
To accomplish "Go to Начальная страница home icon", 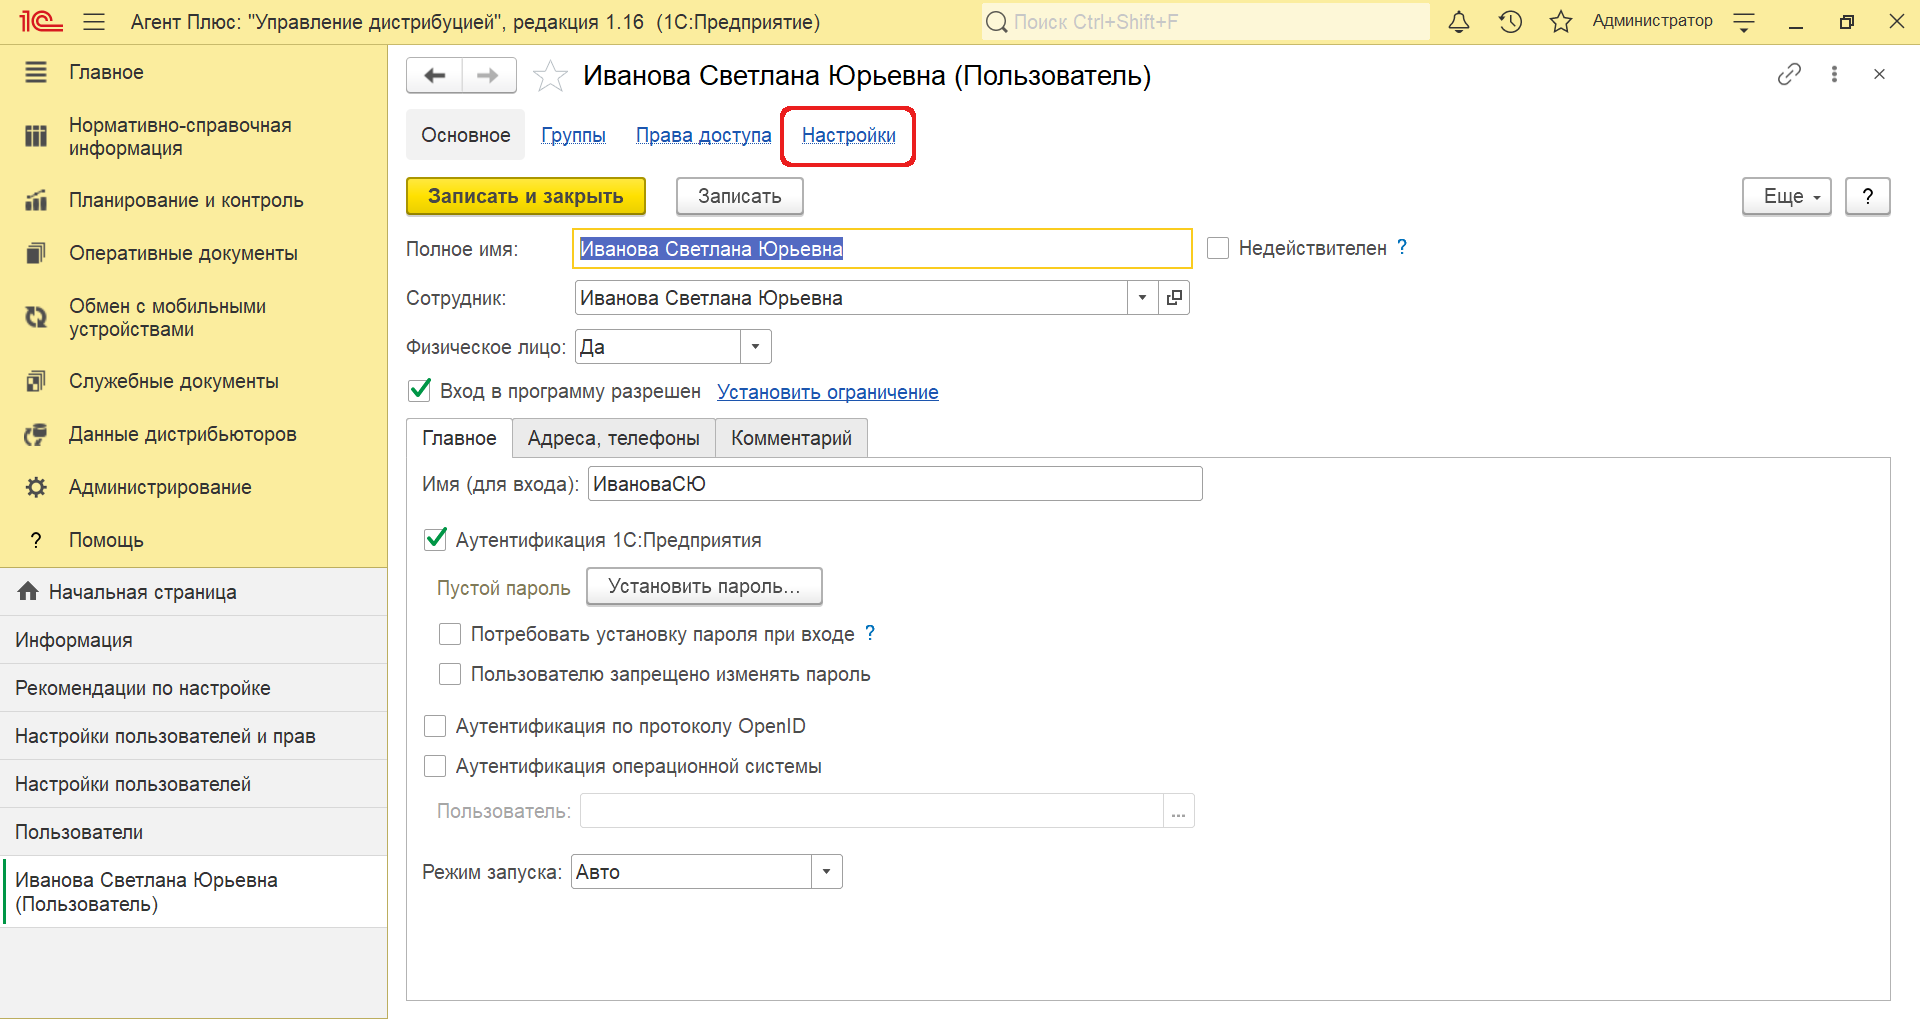I will (x=193, y=592).
